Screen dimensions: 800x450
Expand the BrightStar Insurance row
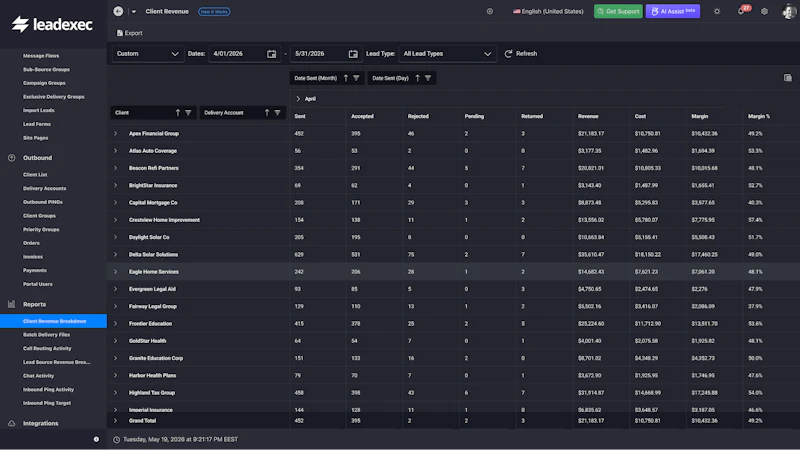pyautogui.click(x=116, y=185)
